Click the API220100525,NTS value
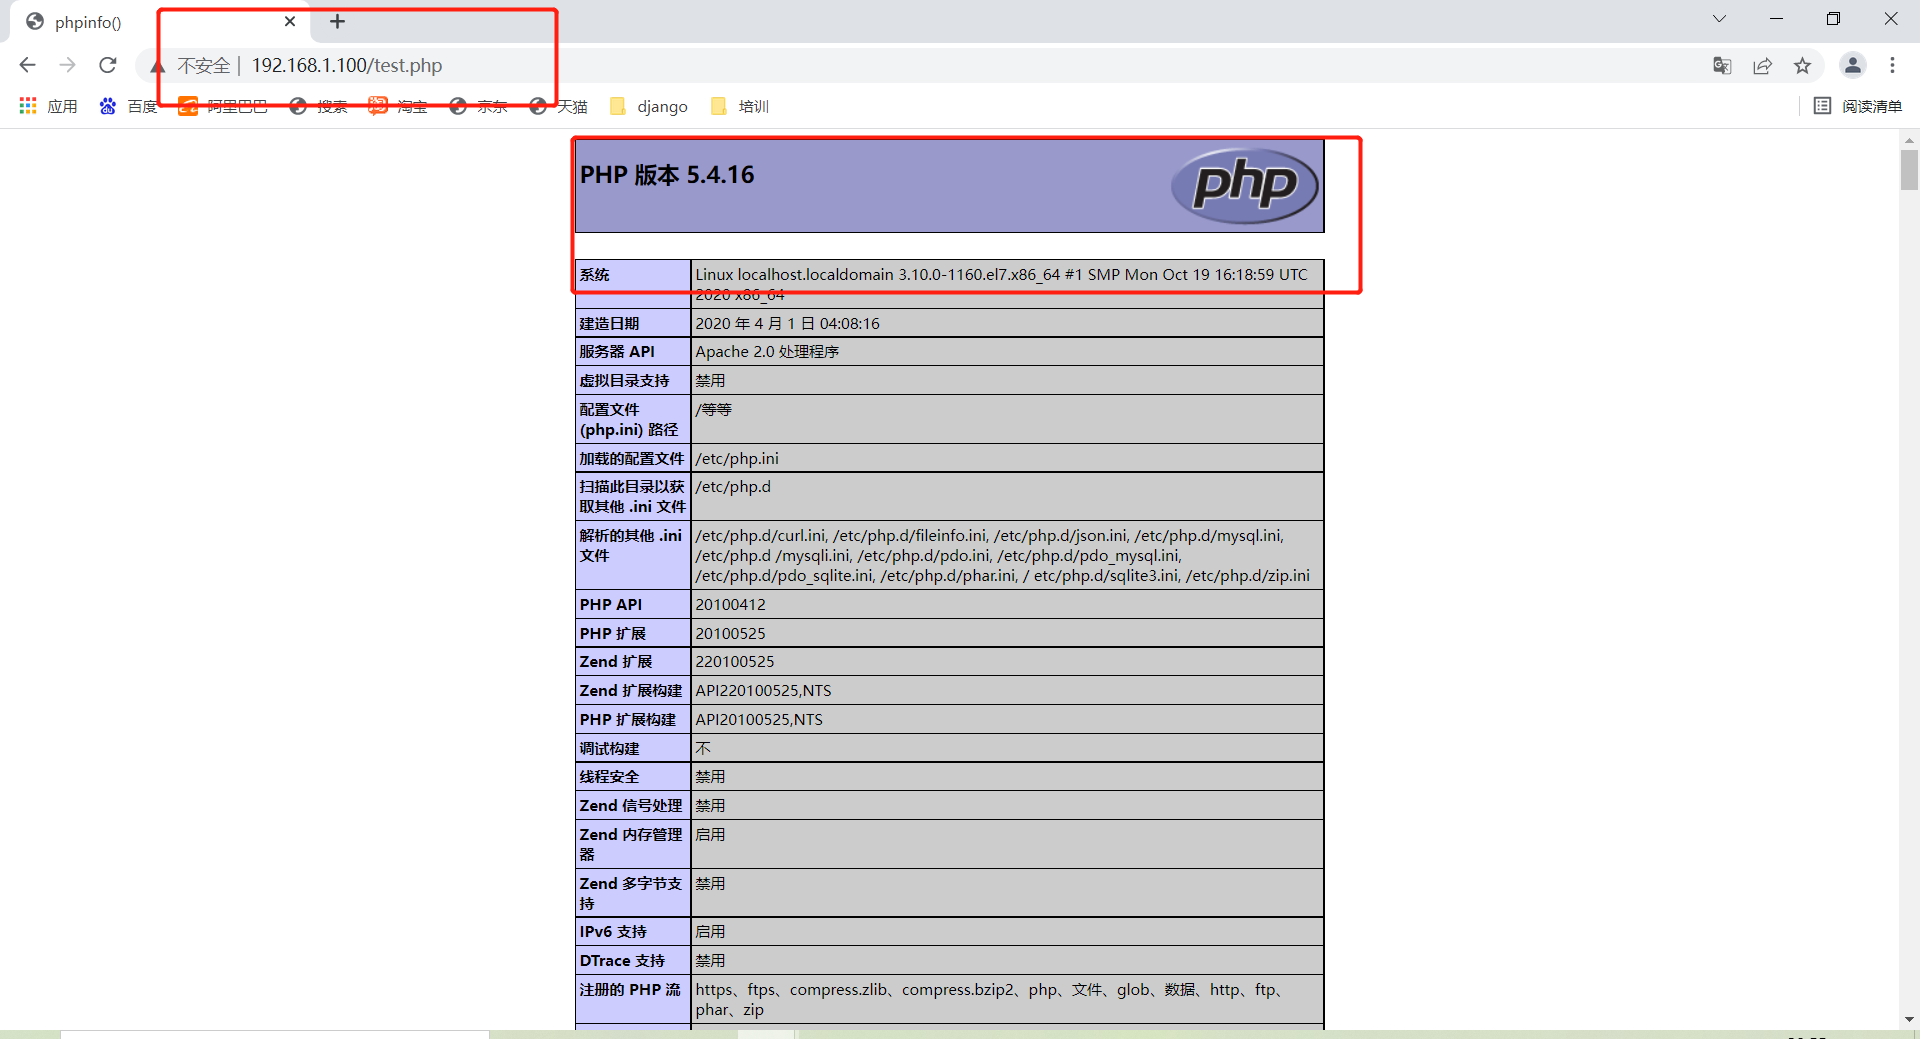1920x1039 pixels. pyautogui.click(x=763, y=691)
